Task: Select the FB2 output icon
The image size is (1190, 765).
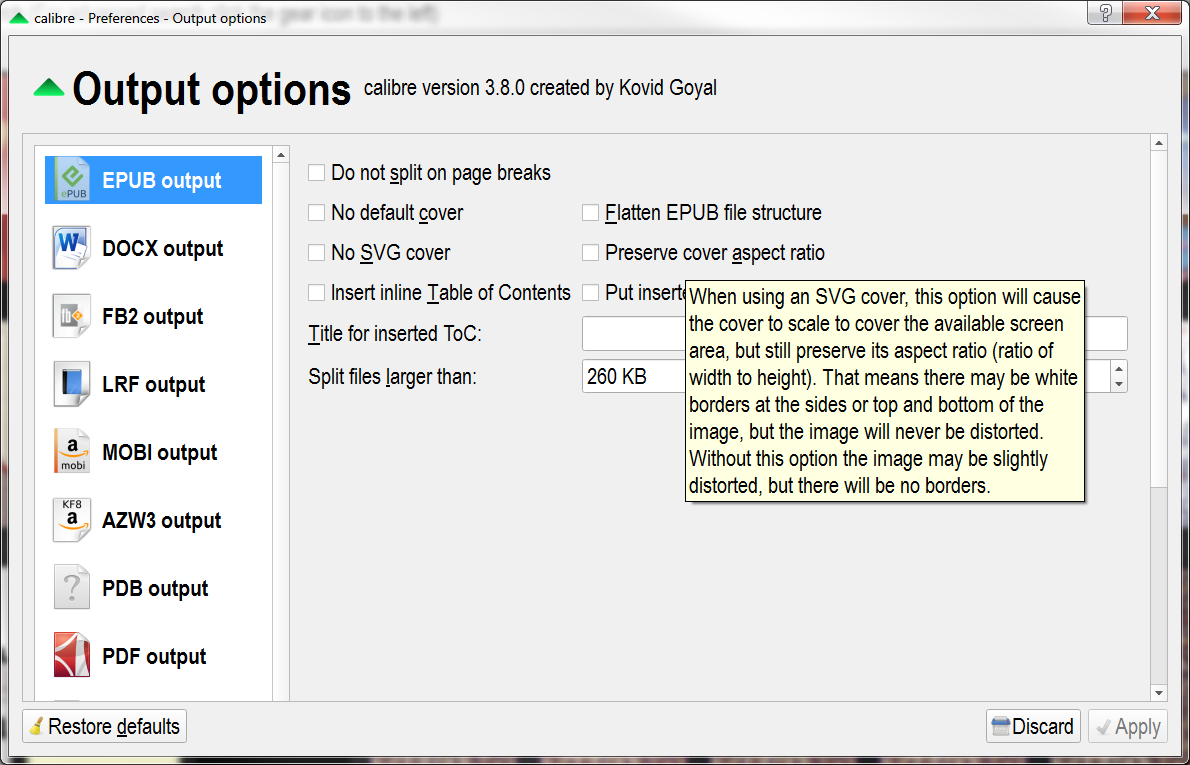Action: tap(72, 316)
